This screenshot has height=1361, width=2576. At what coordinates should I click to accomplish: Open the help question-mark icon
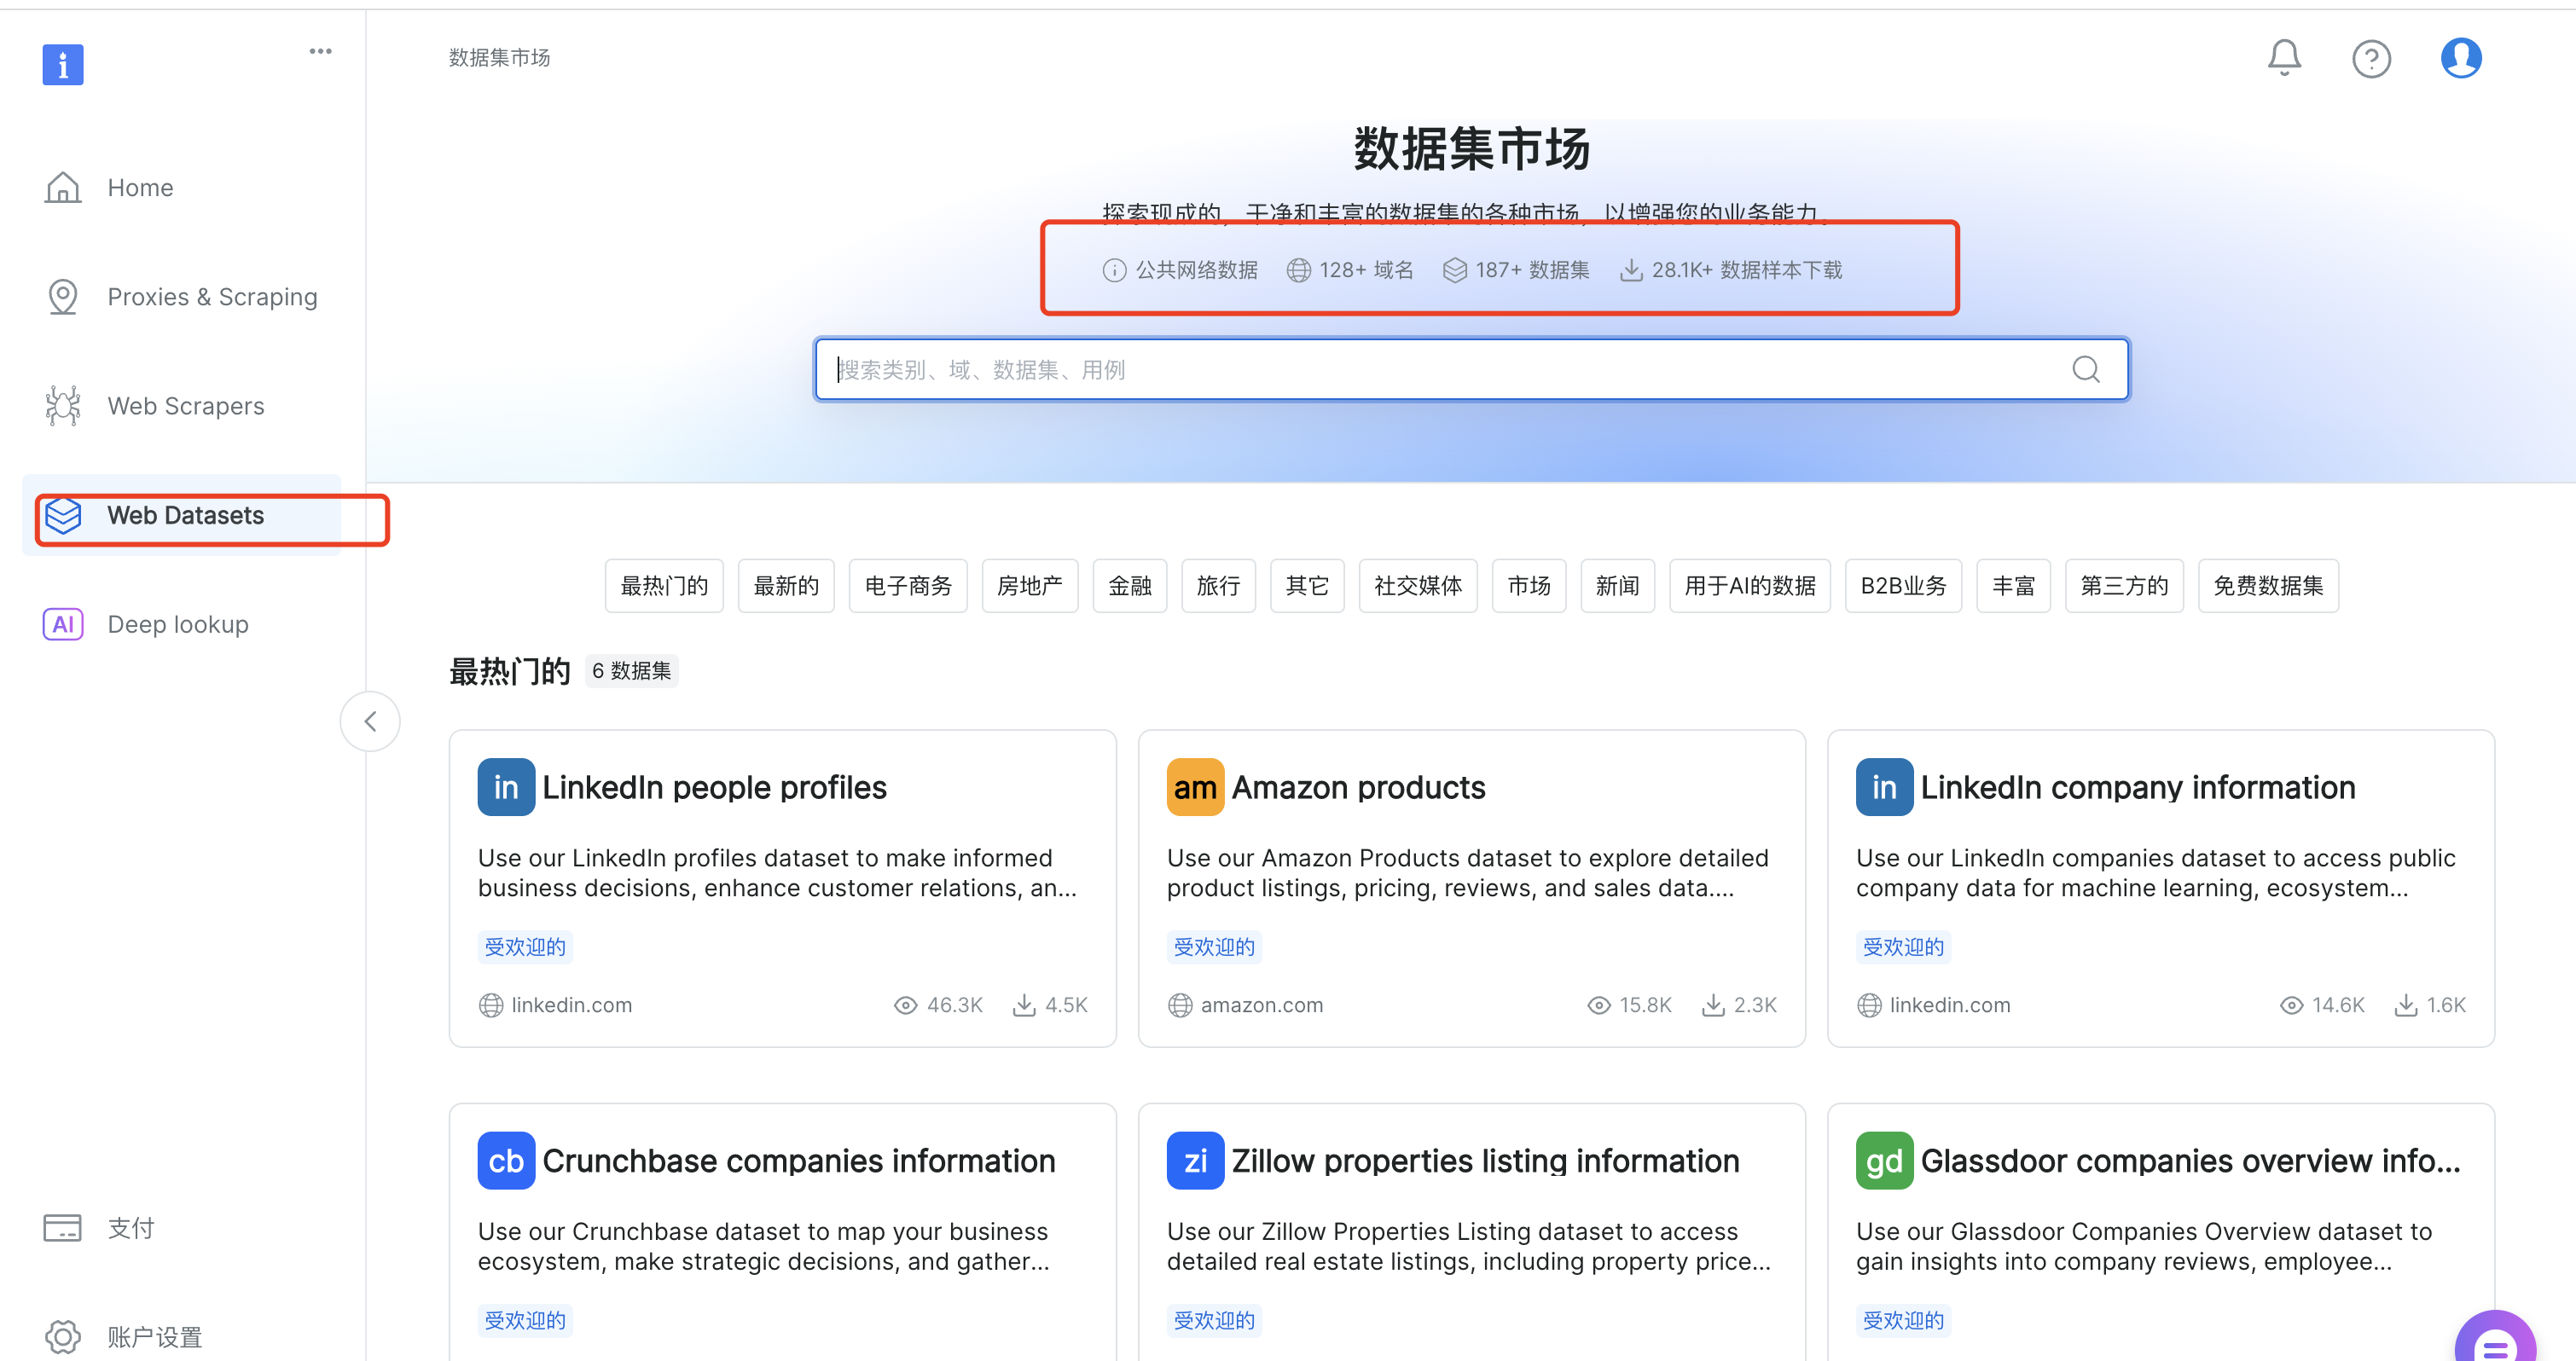pos(2371,59)
